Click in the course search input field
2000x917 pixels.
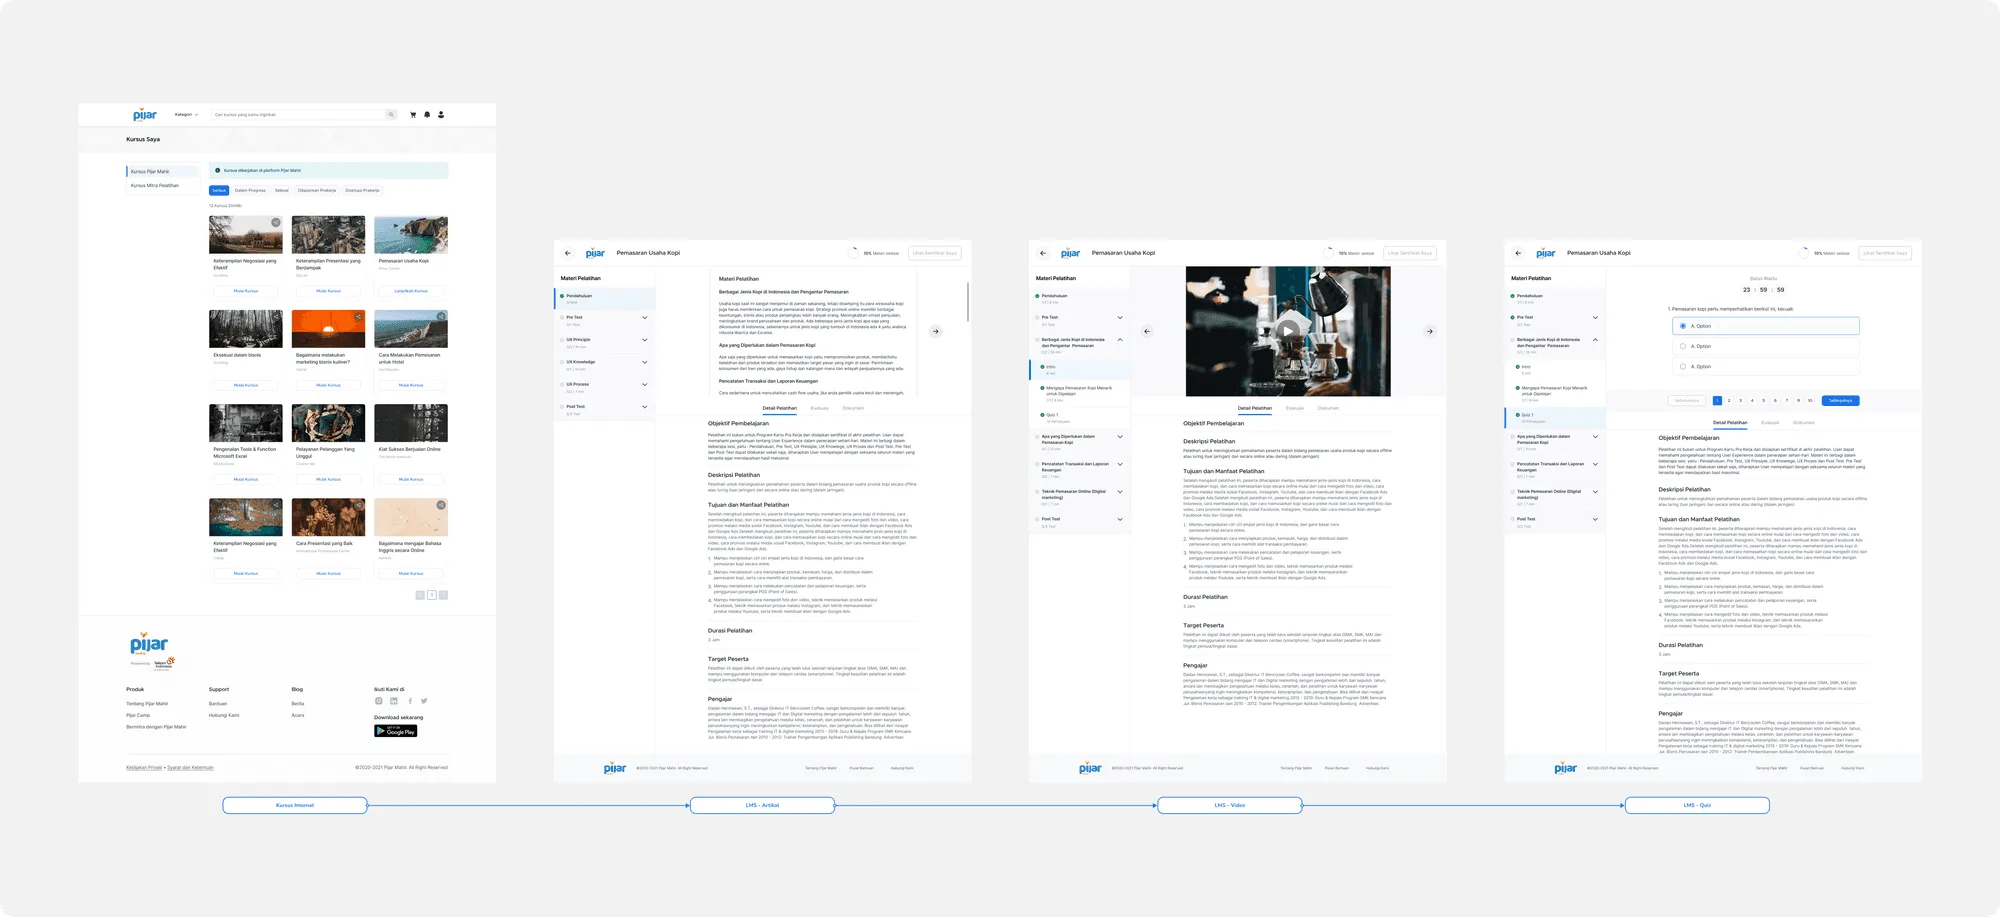(x=299, y=115)
